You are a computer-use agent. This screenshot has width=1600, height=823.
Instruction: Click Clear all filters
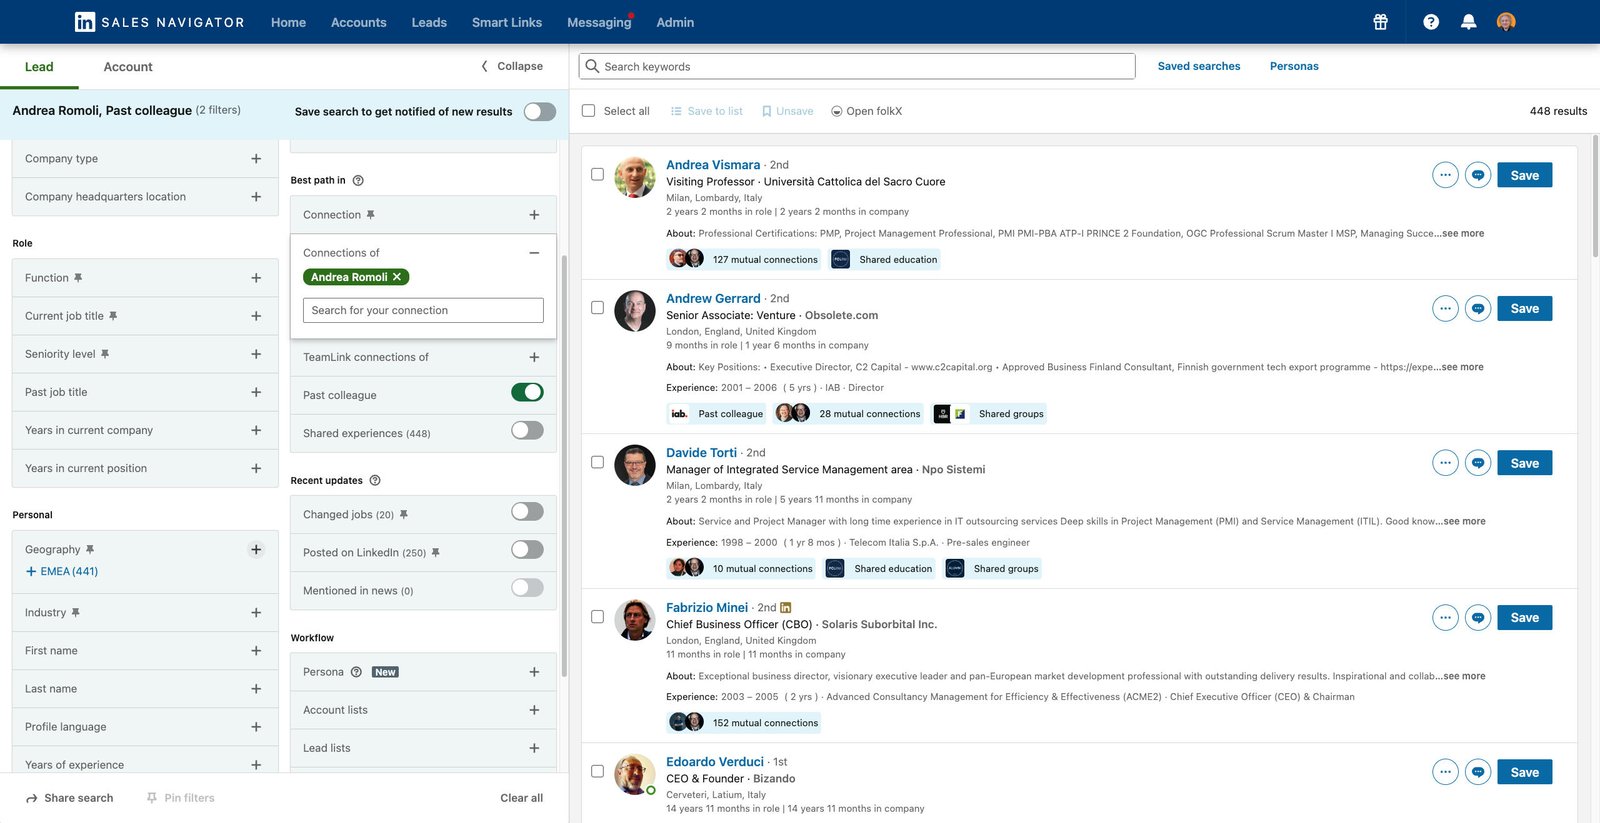[522, 798]
